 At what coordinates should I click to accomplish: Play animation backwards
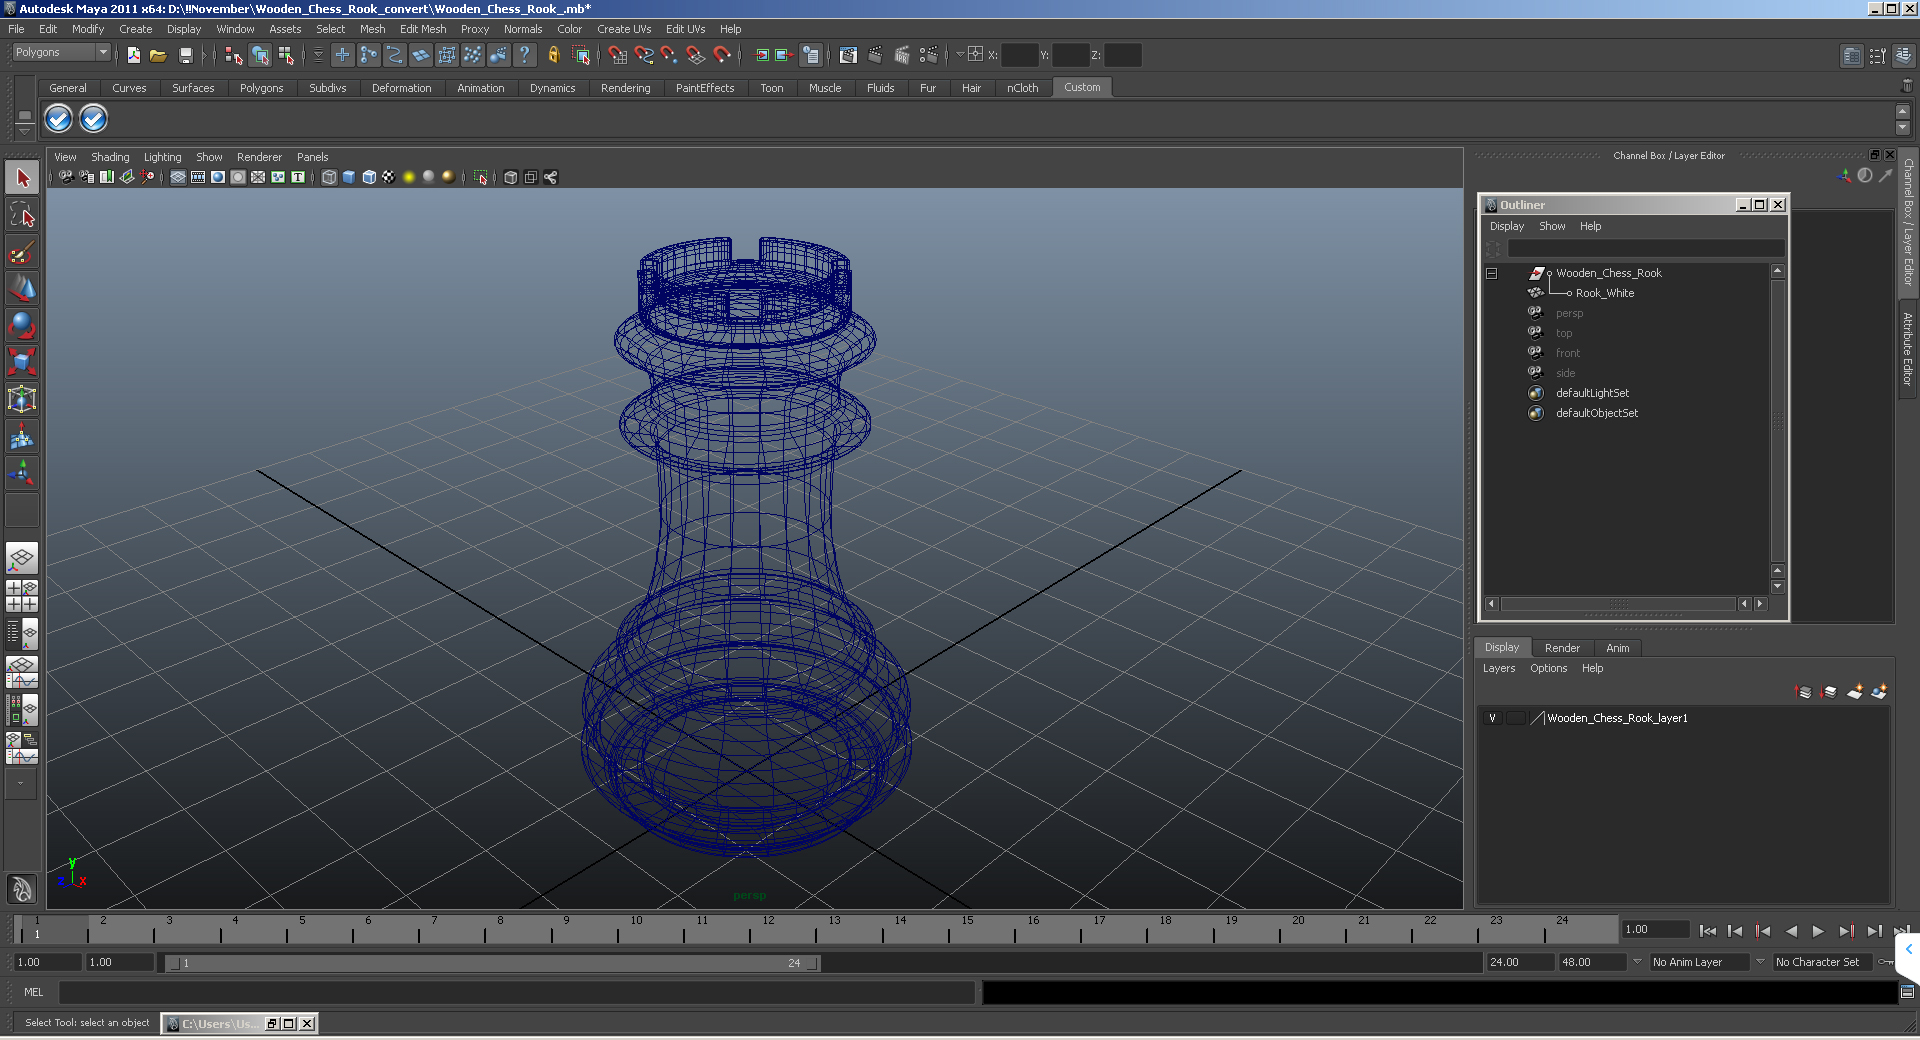(1791, 931)
